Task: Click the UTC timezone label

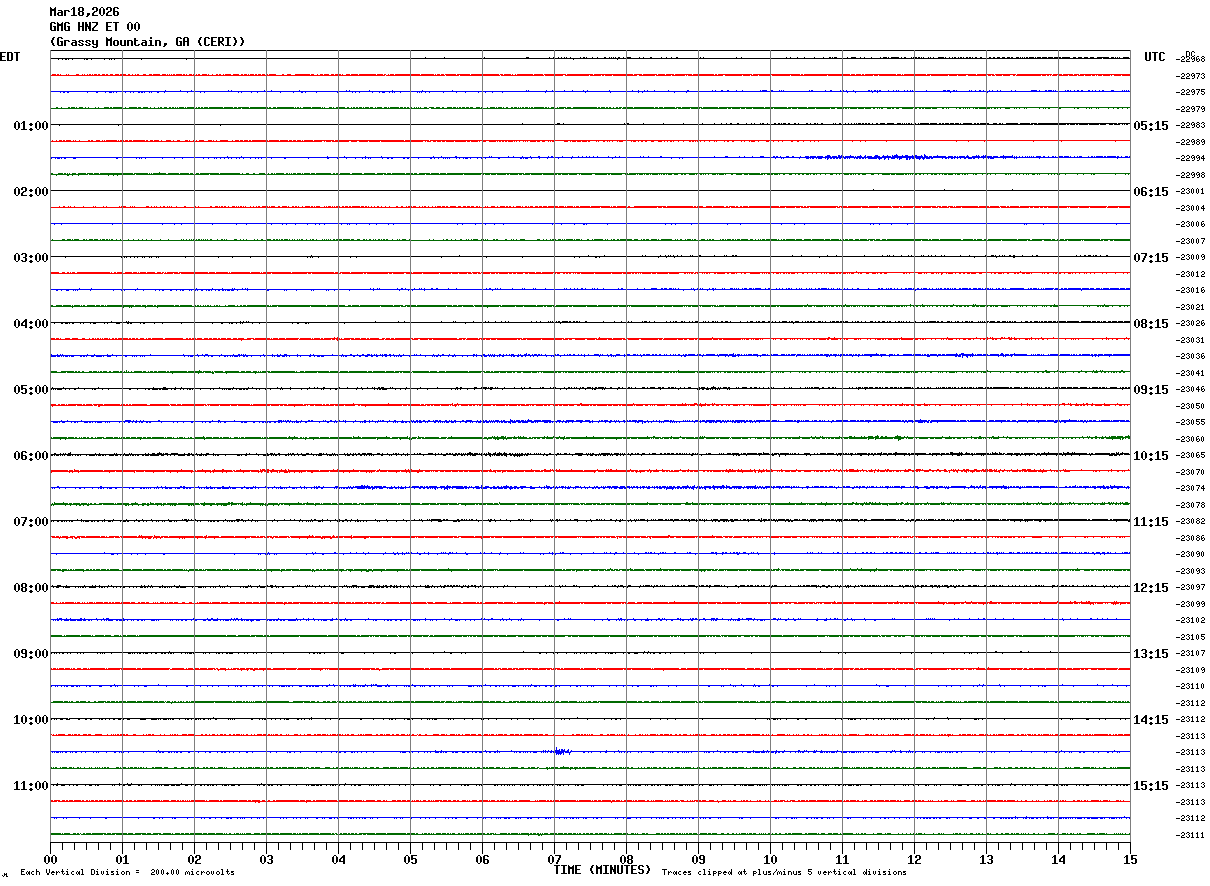Action: 1155,57
